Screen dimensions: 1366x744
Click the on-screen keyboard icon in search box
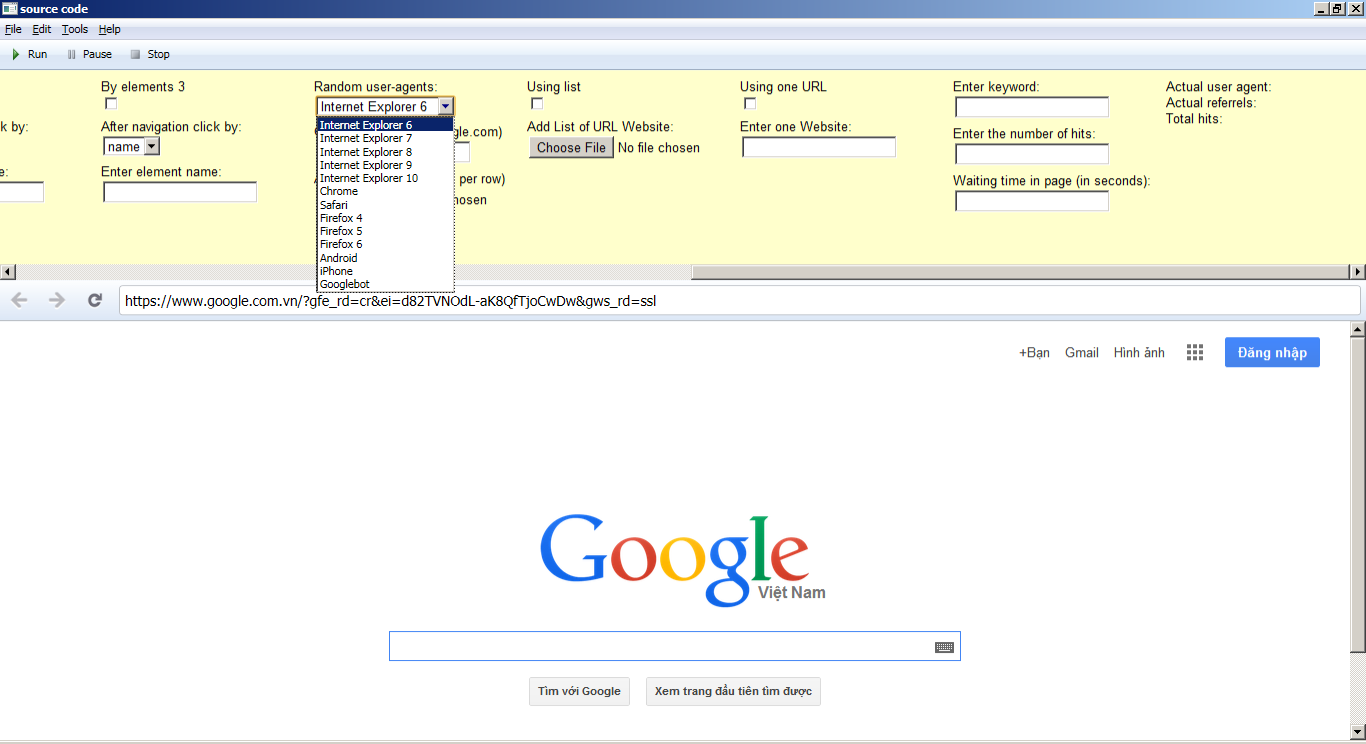(x=944, y=647)
